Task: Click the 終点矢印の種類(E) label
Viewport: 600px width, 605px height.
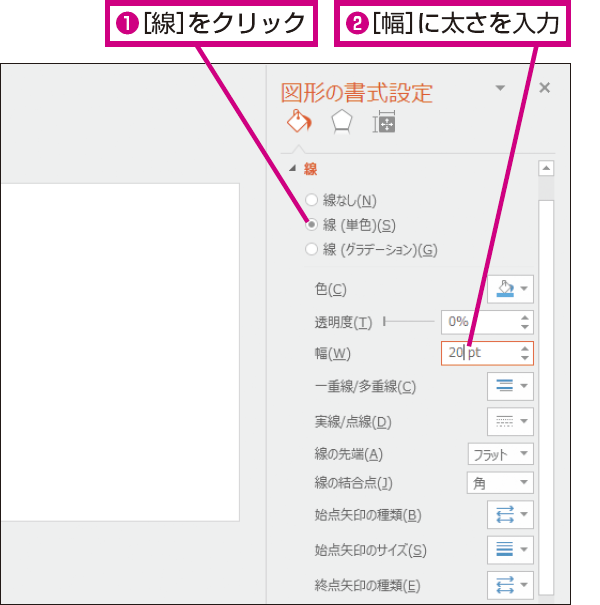Action: (x=367, y=586)
